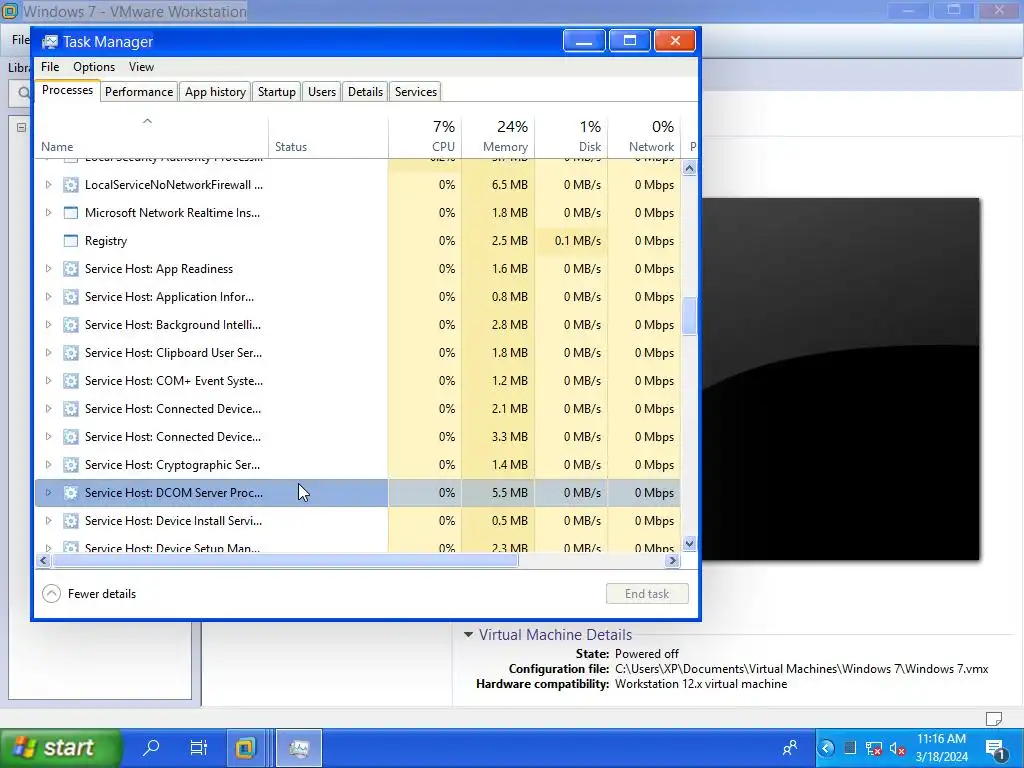Switch to the Users tab
The height and width of the screenshot is (768, 1024).
322,92
